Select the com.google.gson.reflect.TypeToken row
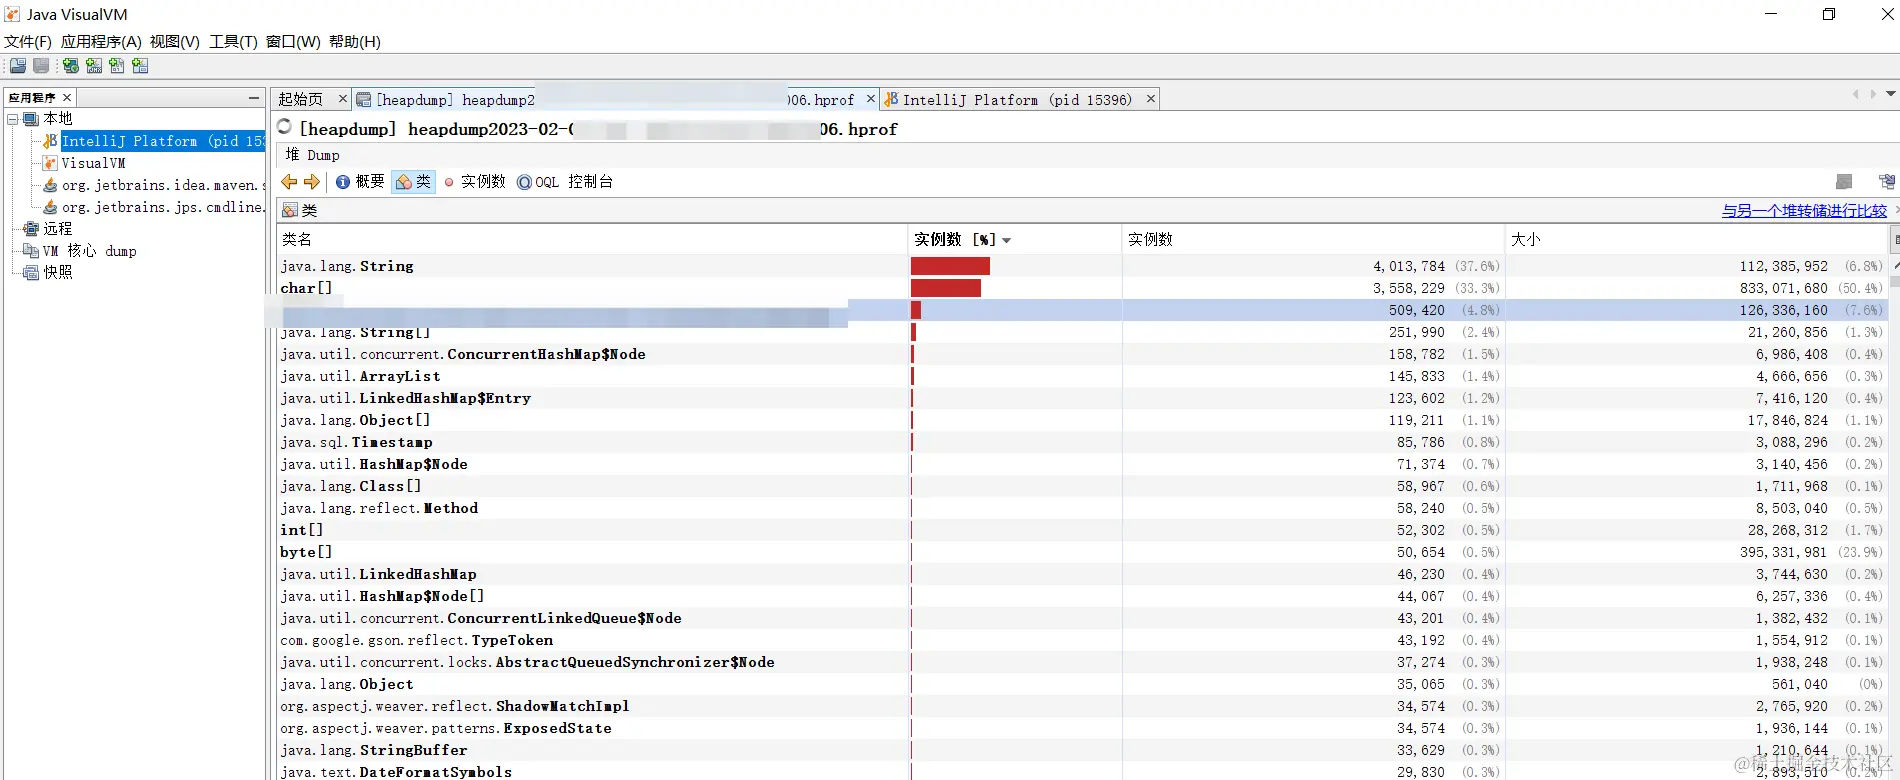Viewport: 1900px width, 780px height. [x=1081, y=640]
